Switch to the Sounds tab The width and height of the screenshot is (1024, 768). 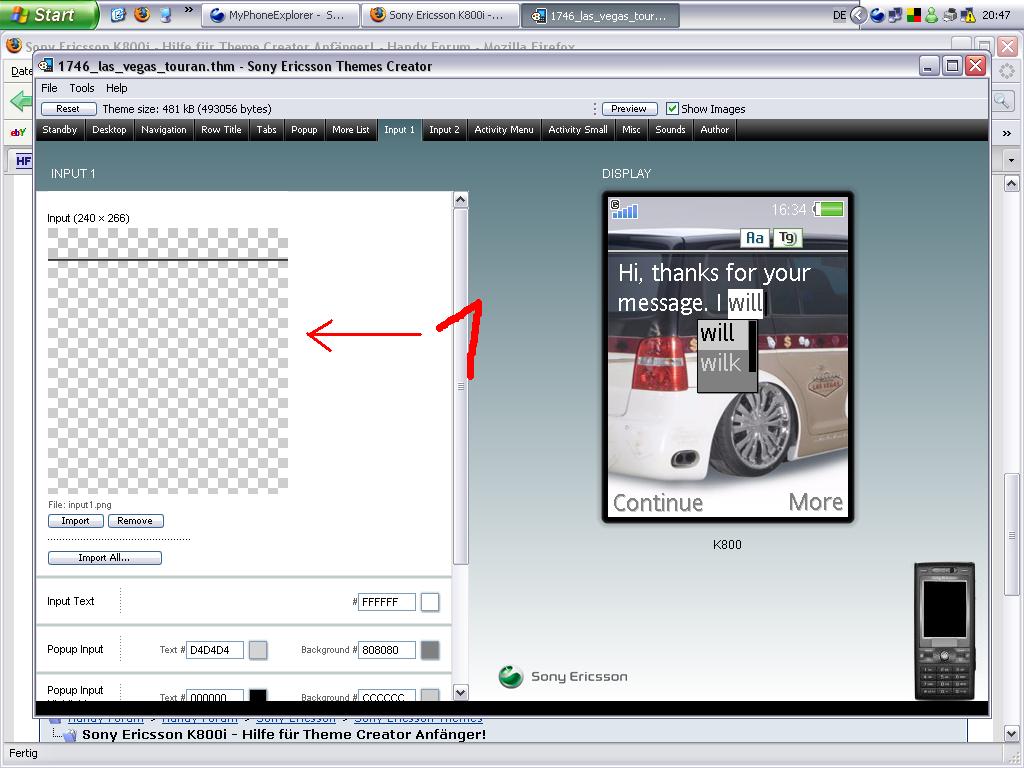(670, 130)
